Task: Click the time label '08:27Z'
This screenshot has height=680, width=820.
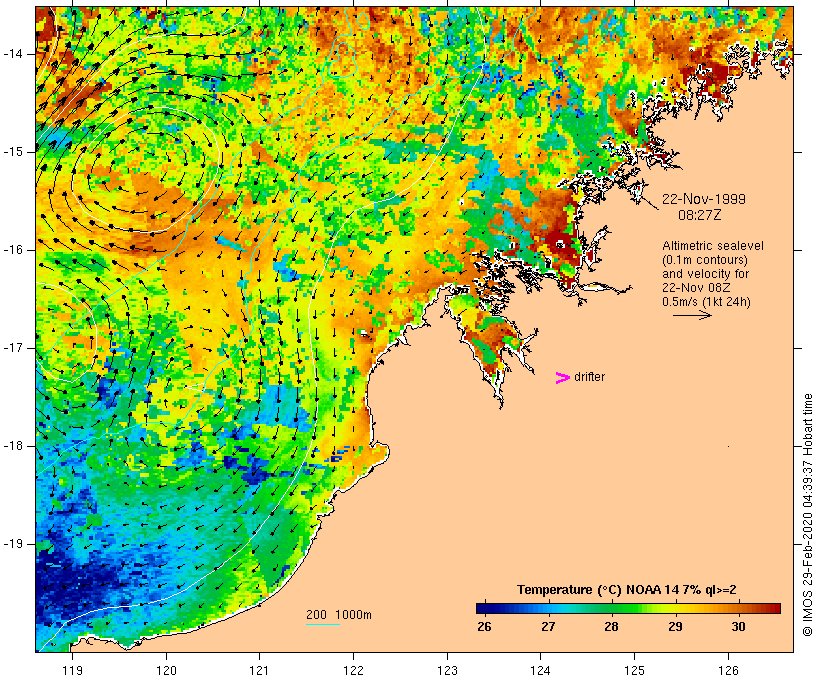Action: (700, 215)
